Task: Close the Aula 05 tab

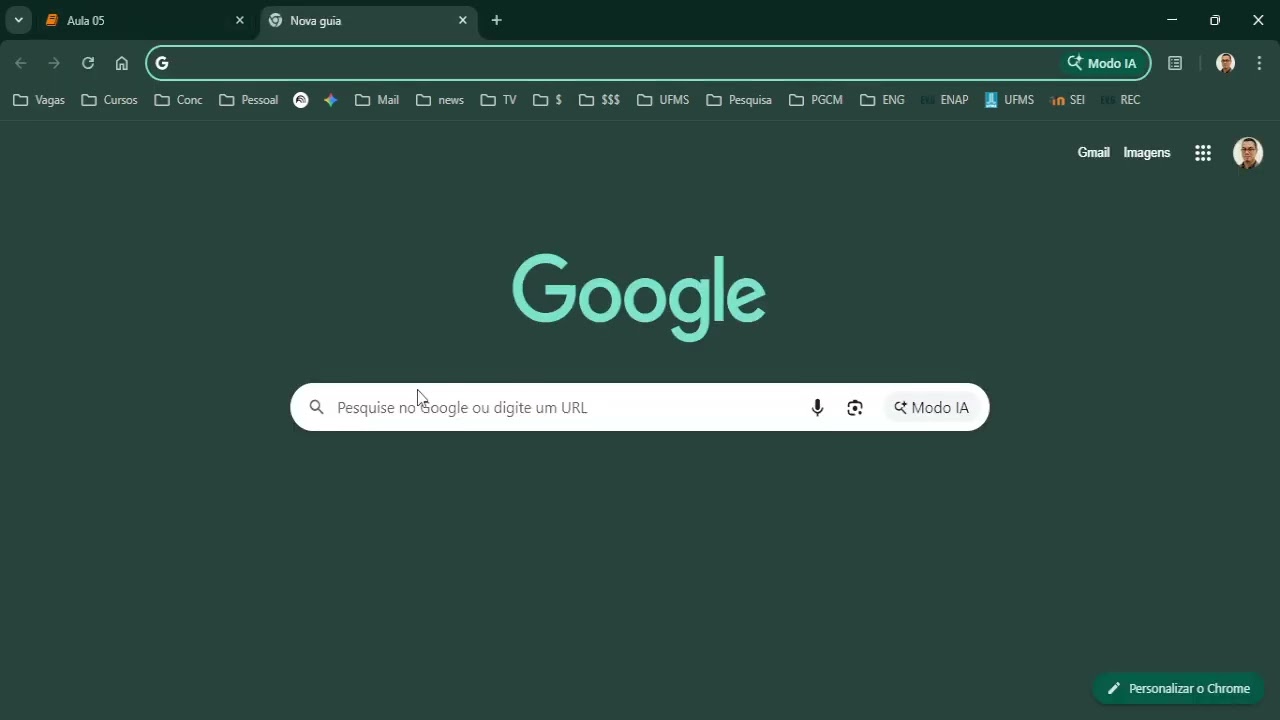Action: pos(240,20)
